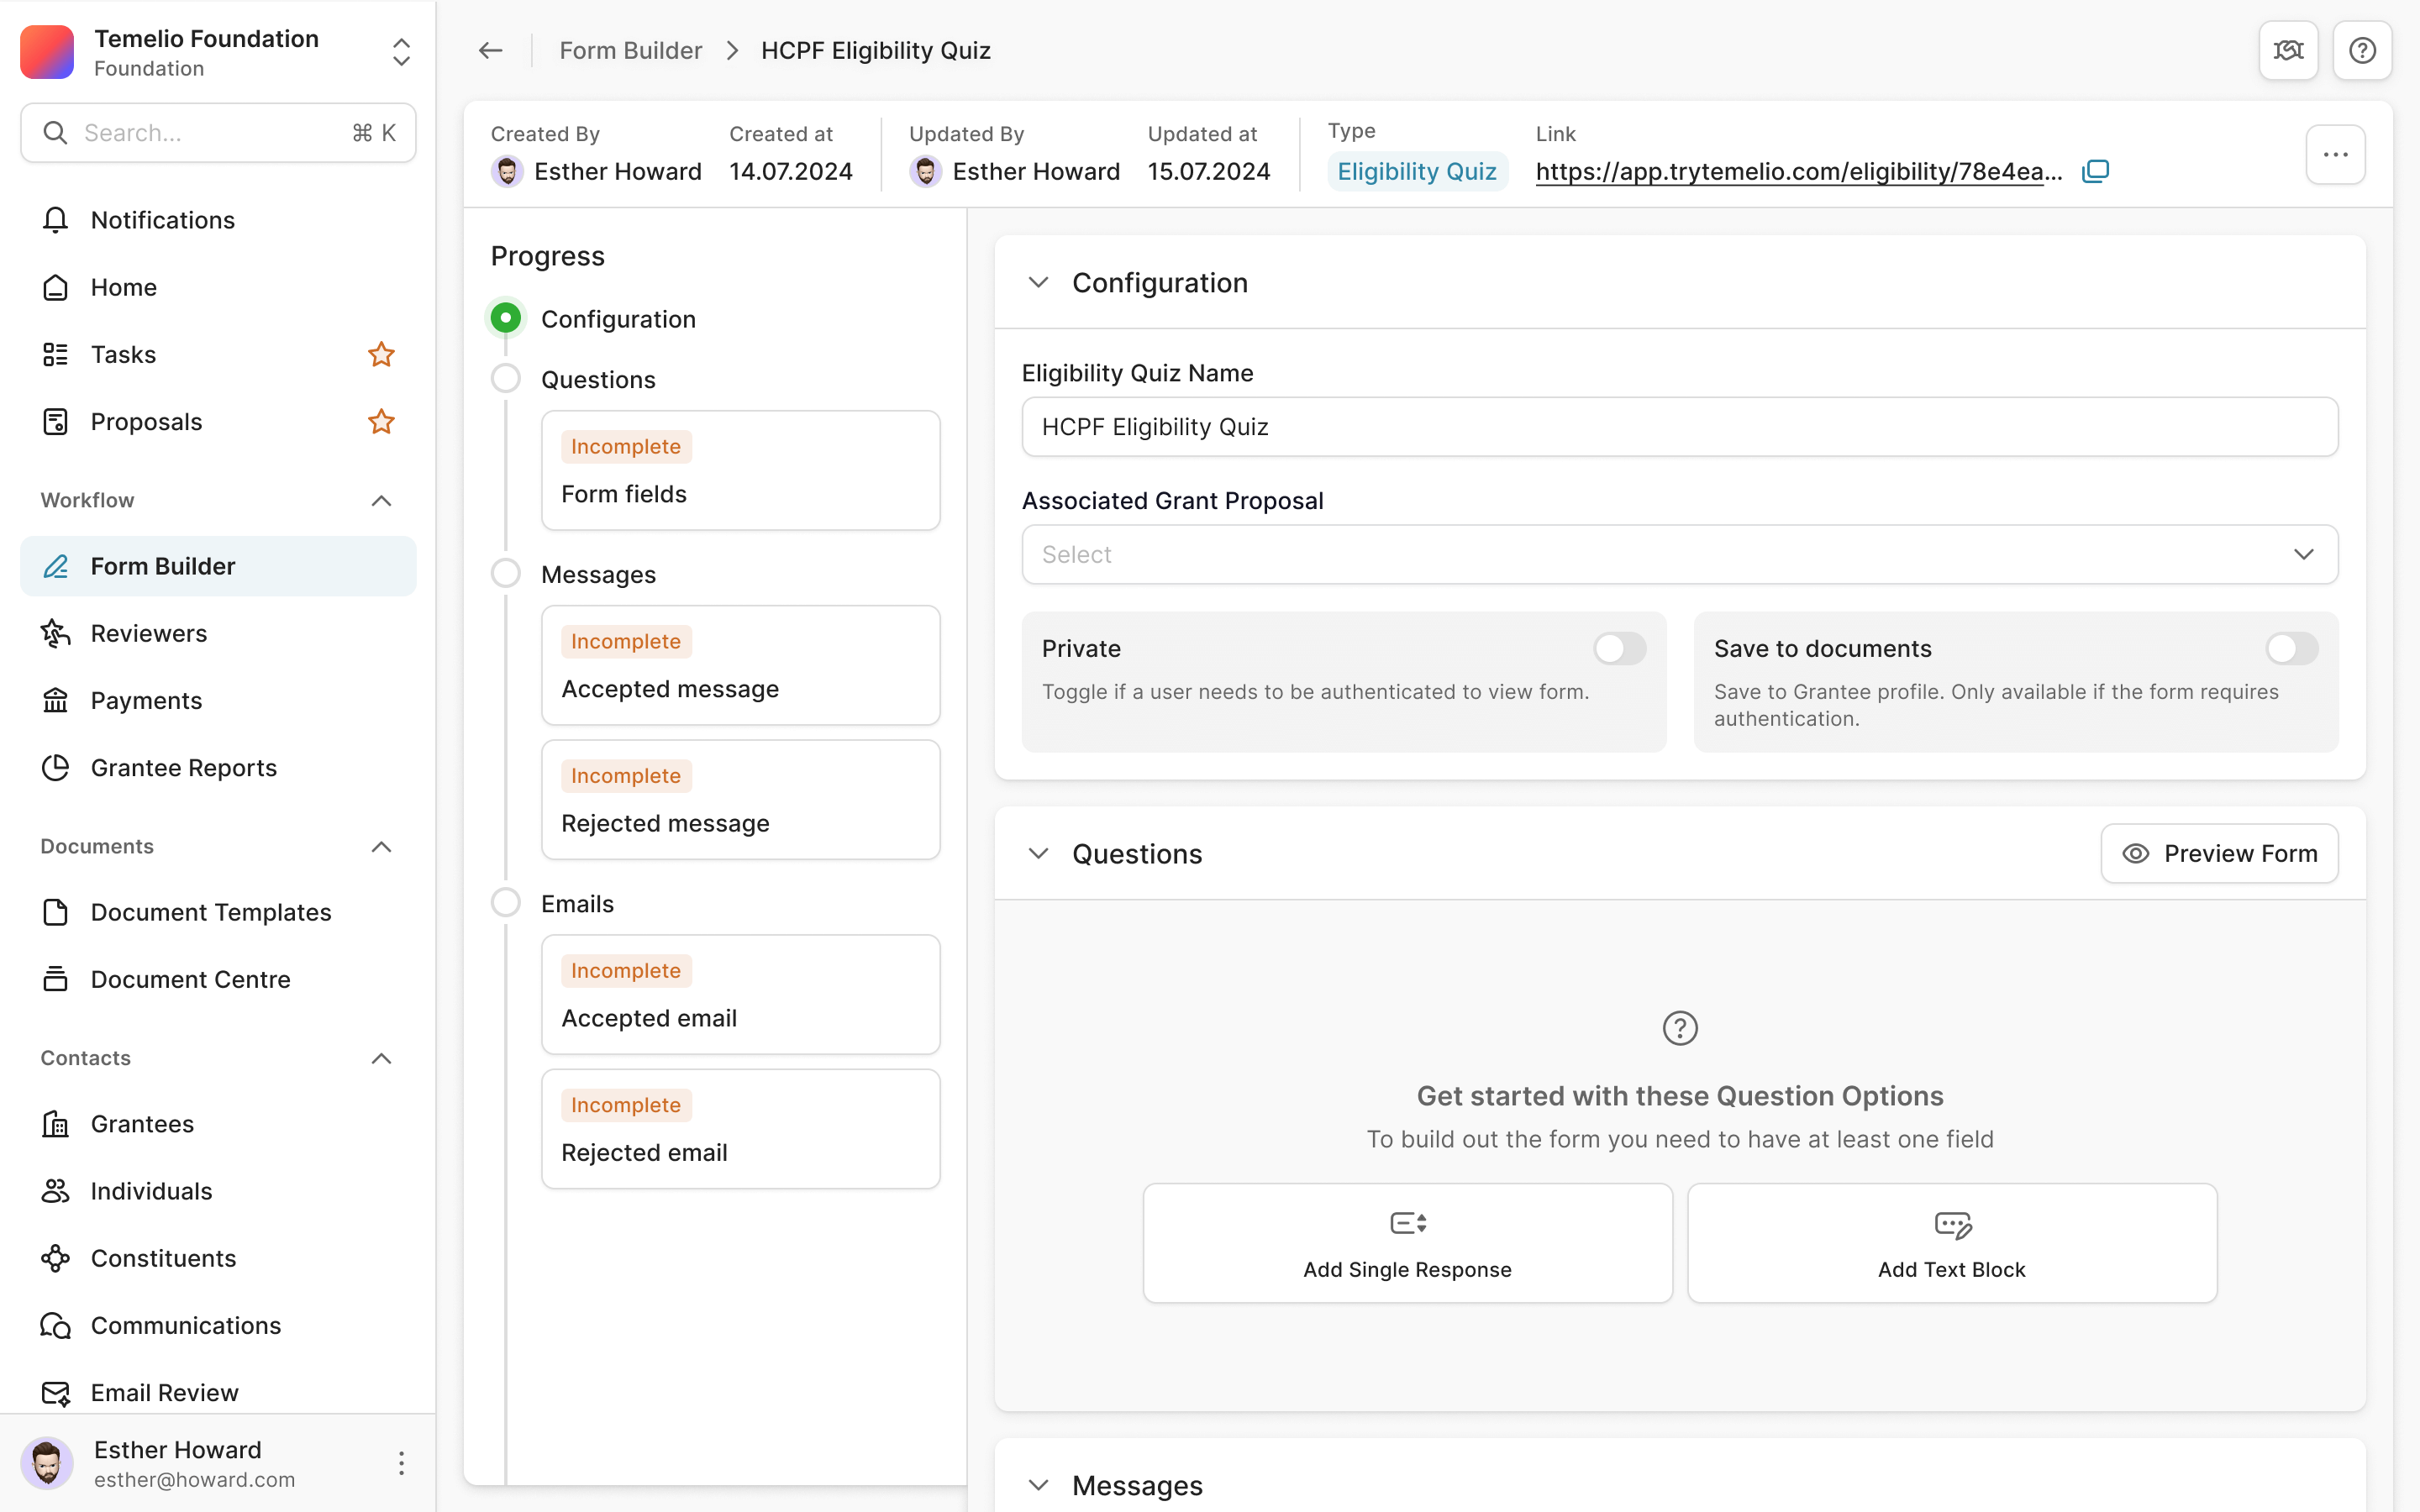The width and height of the screenshot is (2420, 1512).
Task: Click the Eligibility Quiz Name field
Action: pyautogui.click(x=1679, y=427)
